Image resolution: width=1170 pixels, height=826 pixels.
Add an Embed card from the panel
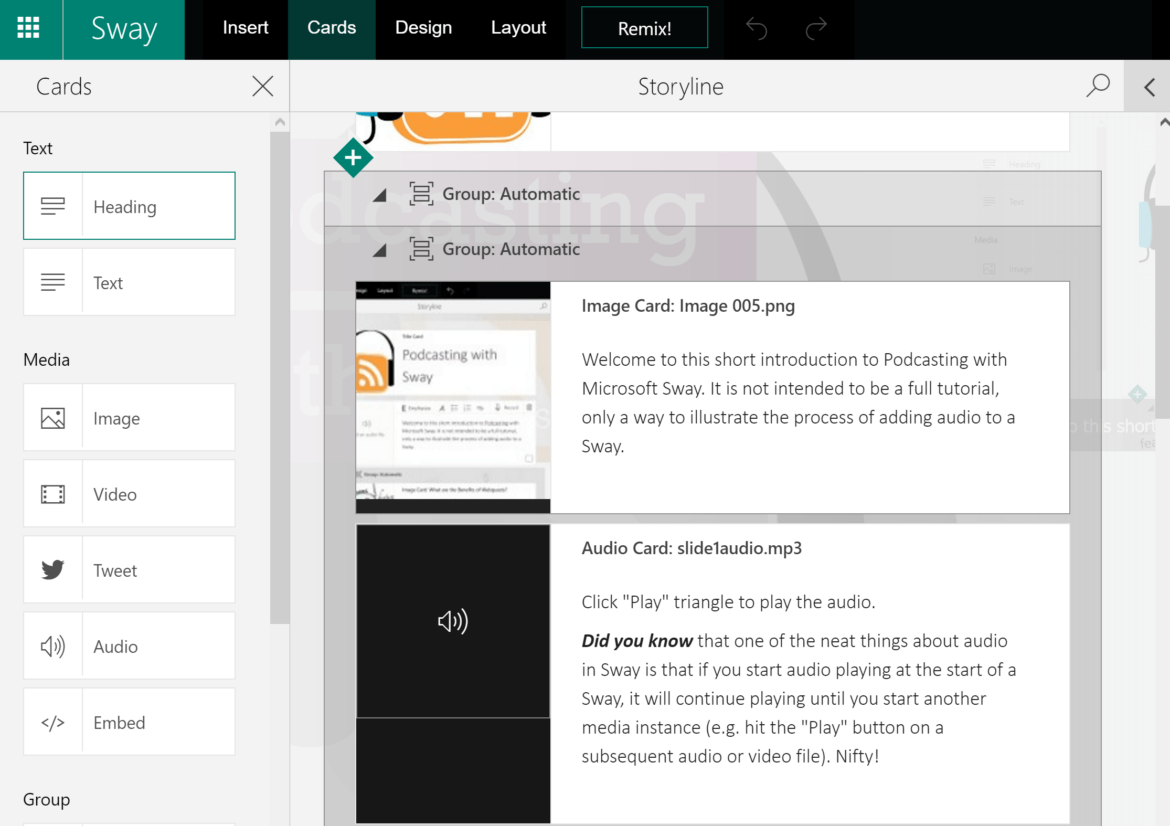(129, 722)
